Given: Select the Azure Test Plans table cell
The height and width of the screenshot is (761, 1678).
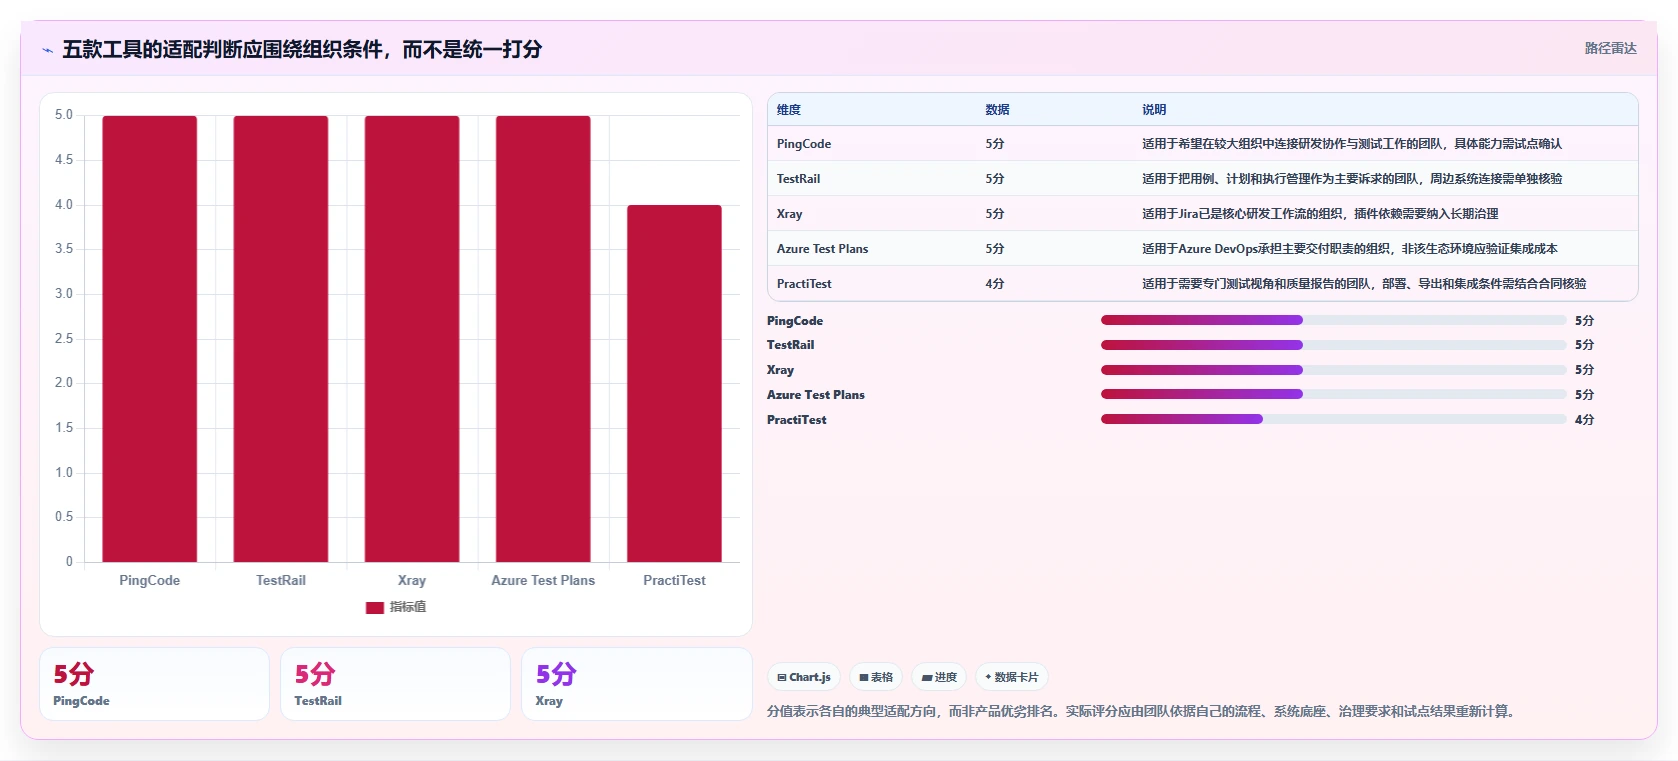Looking at the screenshot, I should 822,249.
